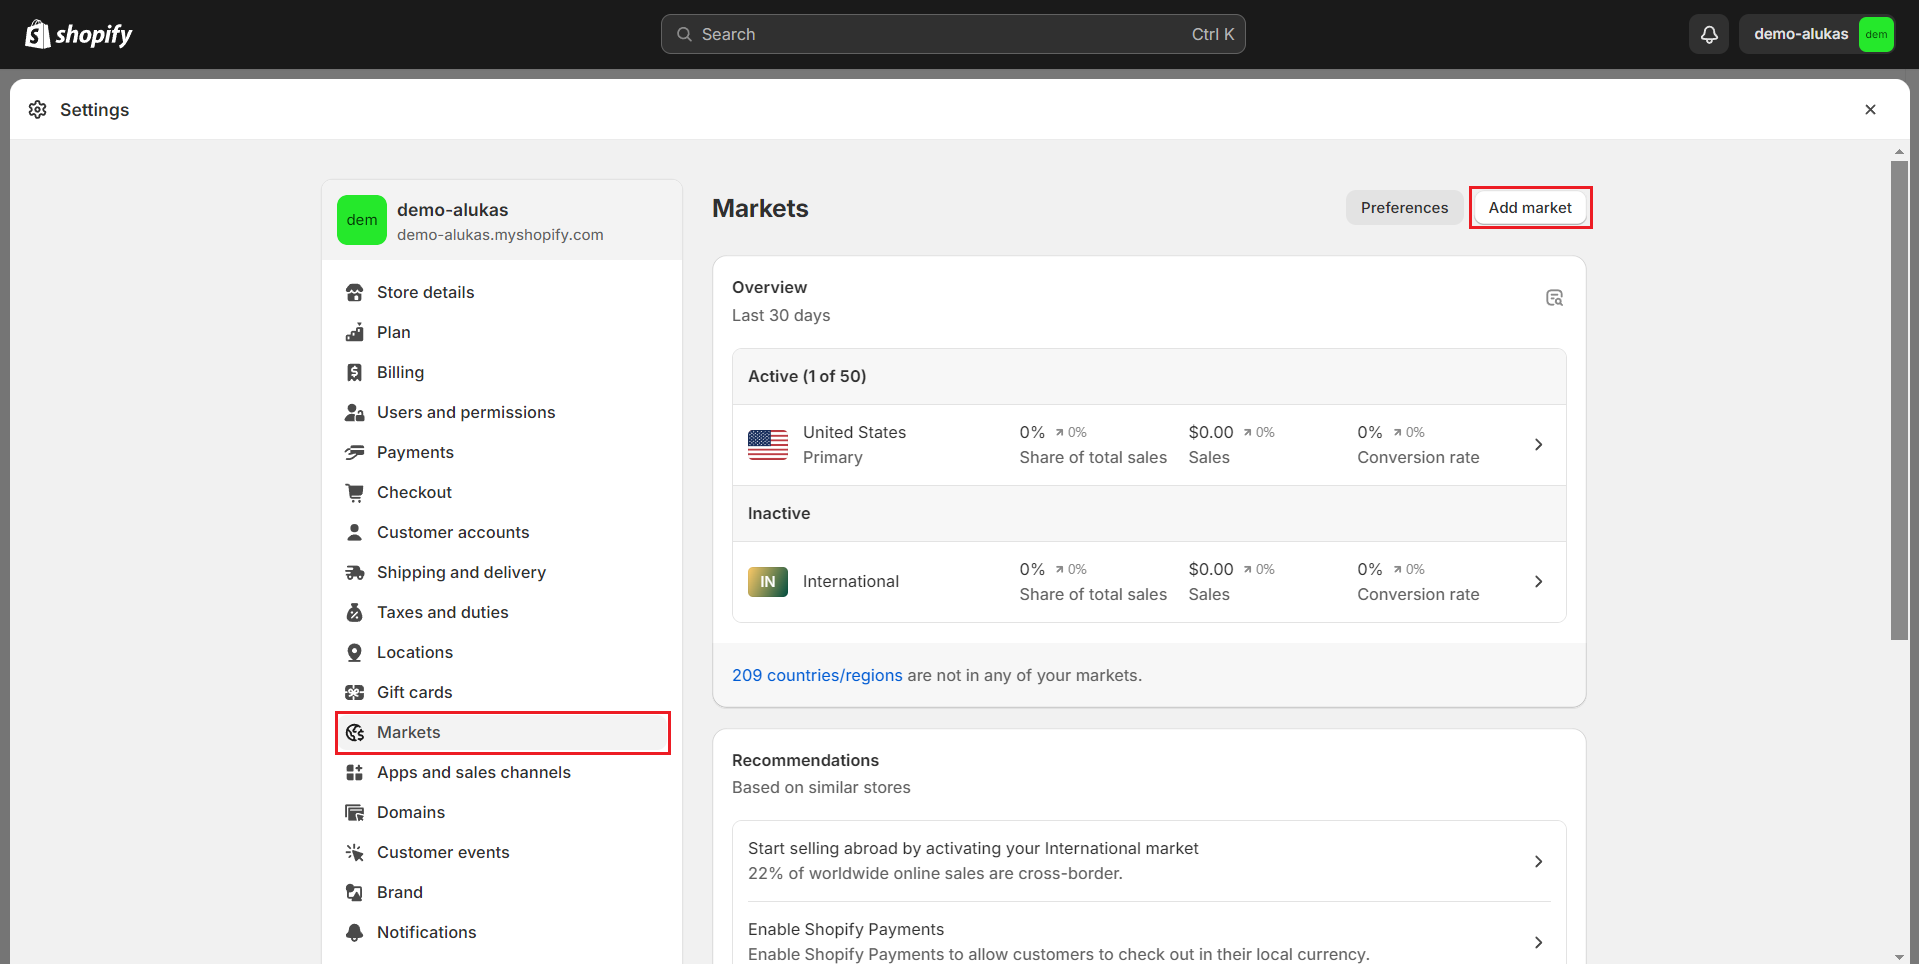Expand the United States market row chevron
Image resolution: width=1919 pixels, height=964 pixels.
point(1538,445)
